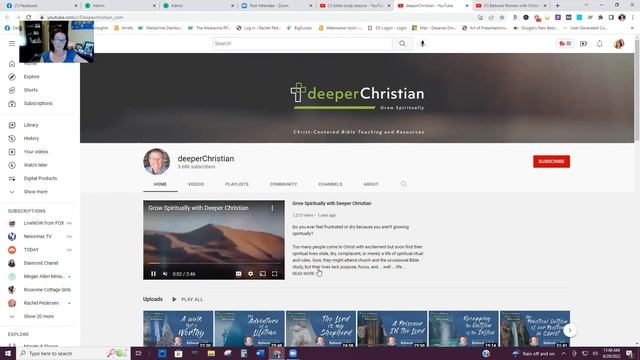
Task: Open the featured video three-dot menu
Action: pos(272,208)
